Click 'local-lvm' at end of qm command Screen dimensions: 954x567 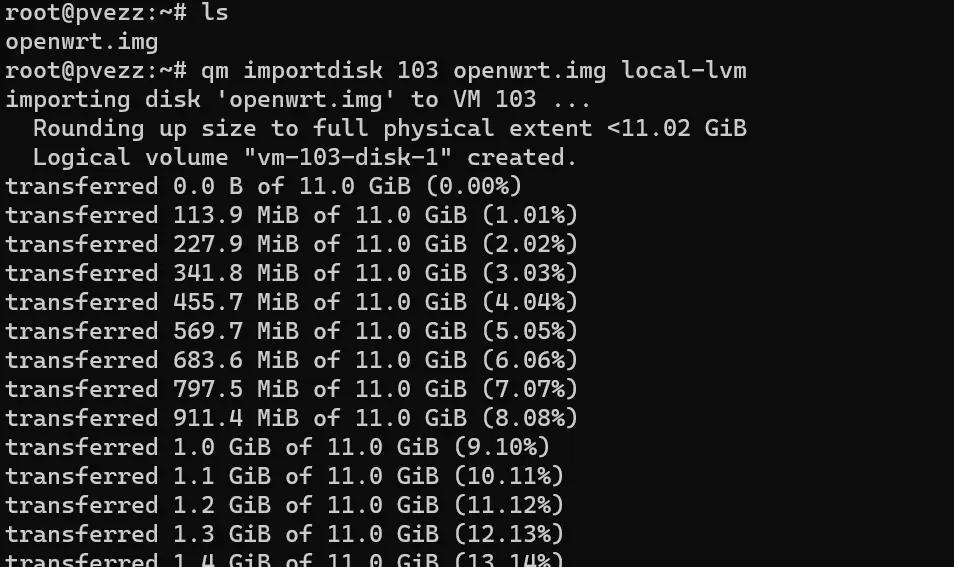pyautogui.click(x=684, y=71)
